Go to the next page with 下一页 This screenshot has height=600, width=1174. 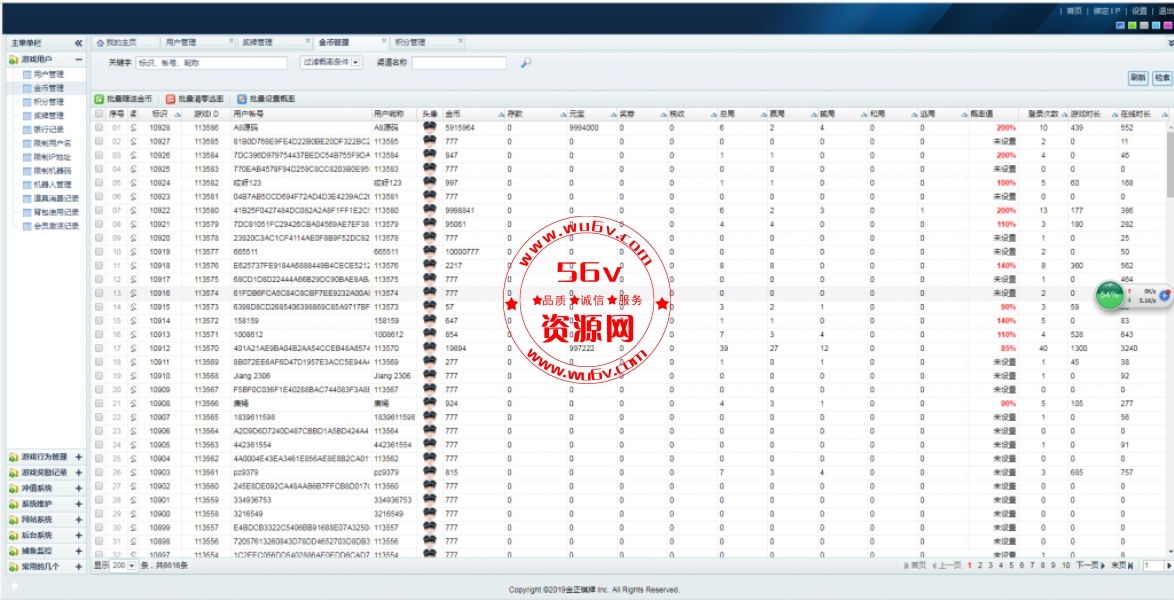click(1090, 566)
